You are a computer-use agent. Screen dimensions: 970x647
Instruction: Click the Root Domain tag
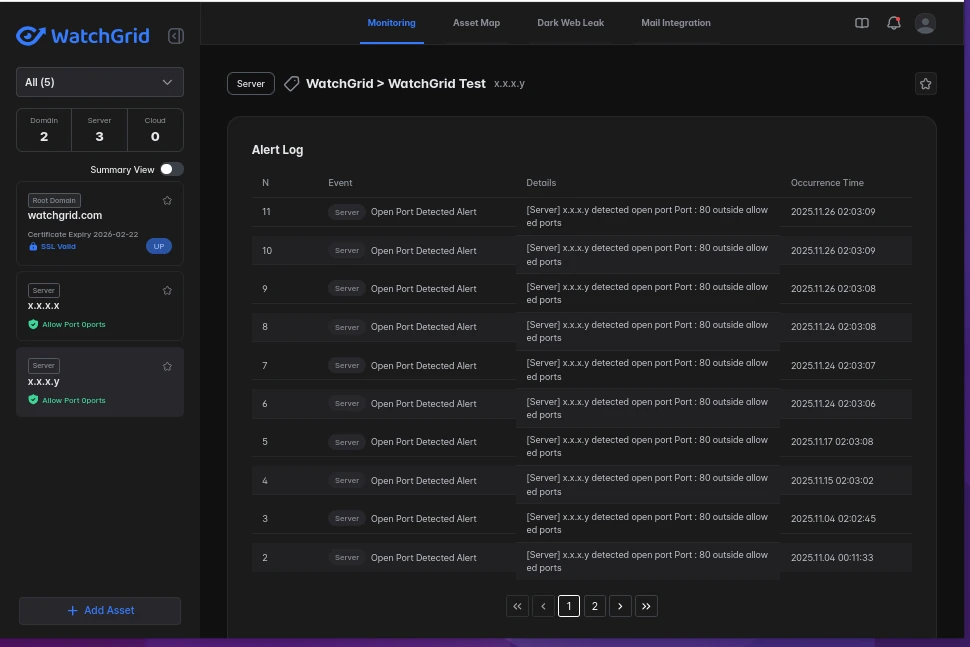pos(54,200)
